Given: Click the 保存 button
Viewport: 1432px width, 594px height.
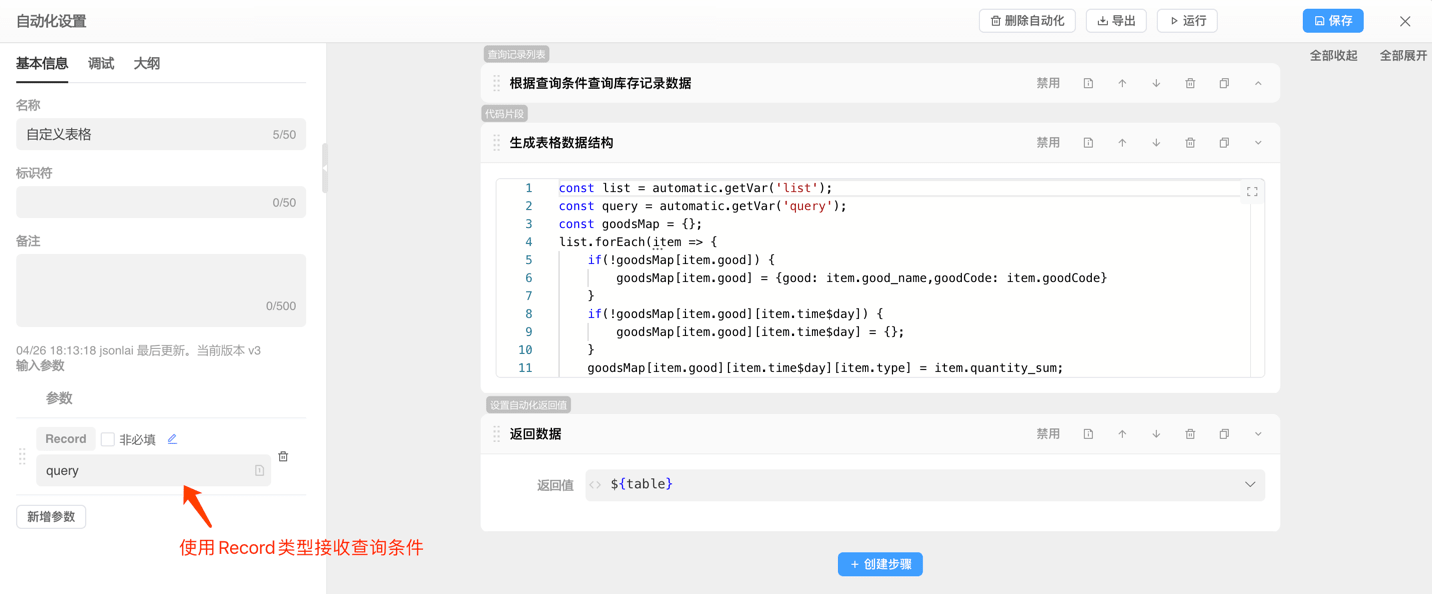Looking at the screenshot, I should (1332, 21).
